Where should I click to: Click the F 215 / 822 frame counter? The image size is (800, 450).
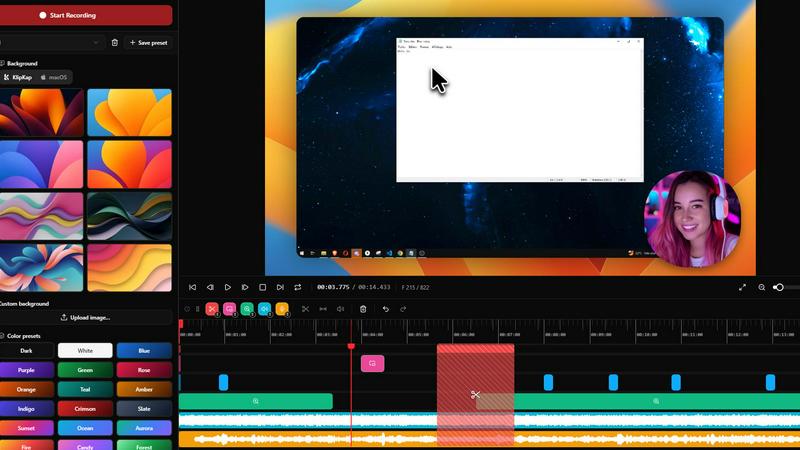pyautogui.click(x=415, y=287)
